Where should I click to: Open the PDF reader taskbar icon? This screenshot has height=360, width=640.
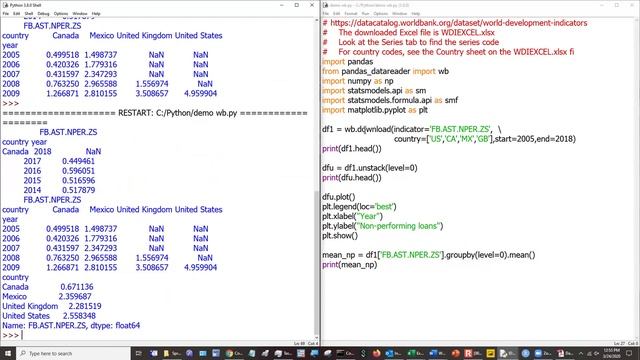click(561, 353)
